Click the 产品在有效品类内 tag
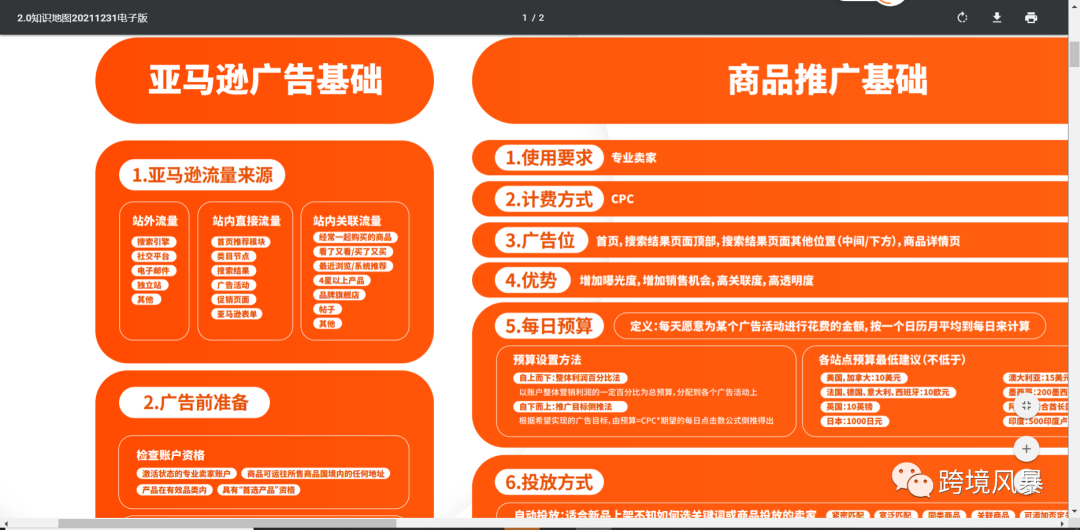The image size is (1080, 530). pyautogui.click(x=175, y=490)
